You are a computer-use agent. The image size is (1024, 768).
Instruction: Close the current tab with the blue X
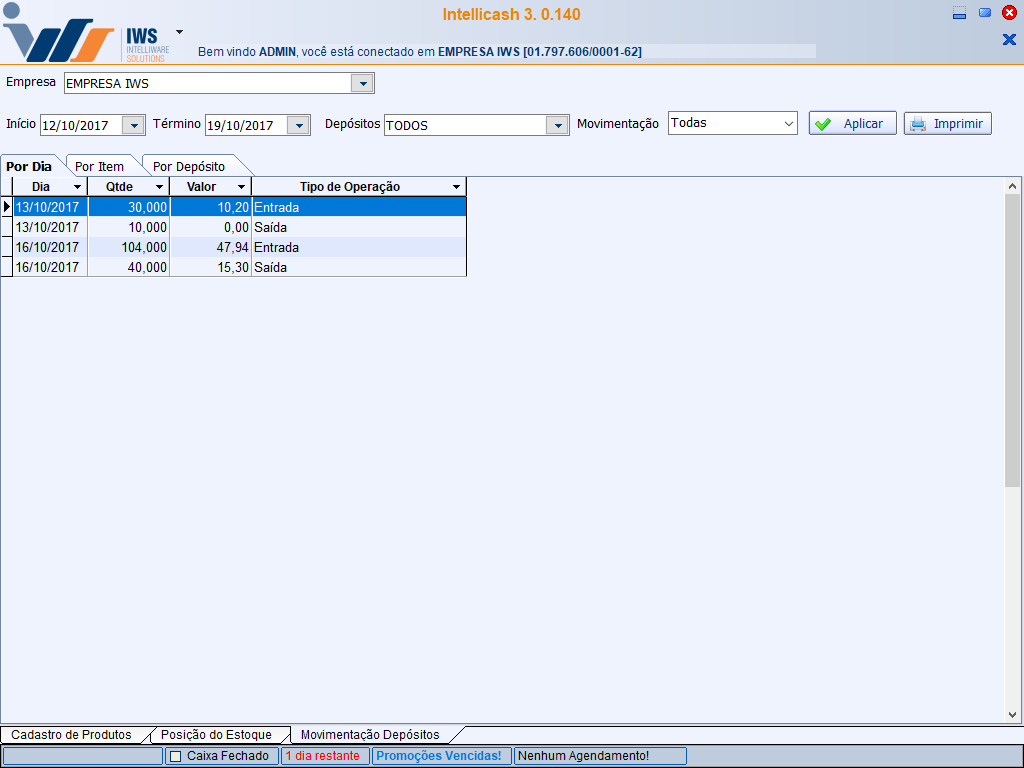[x=1009, y=39]
